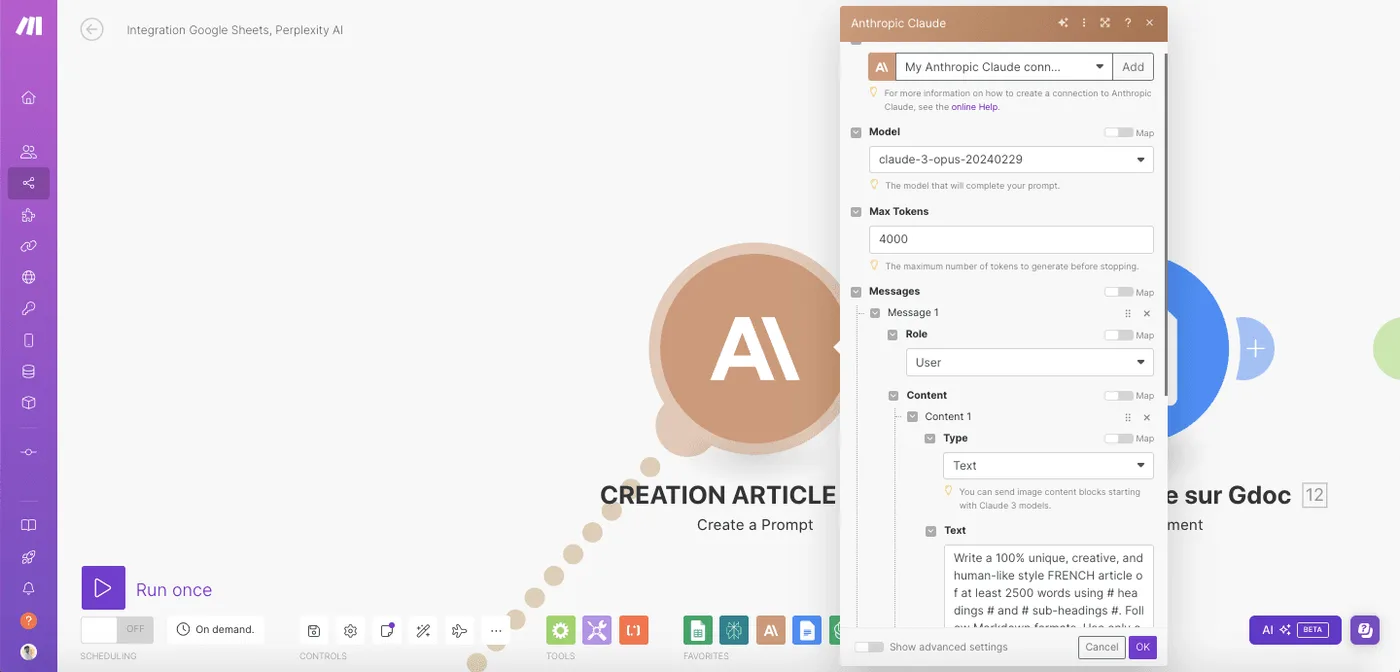Image resolution: width=1400 pixels, height=672 pixels.
Task: Open the Role dropdown showing User
Action: [x=1029, y=362]
